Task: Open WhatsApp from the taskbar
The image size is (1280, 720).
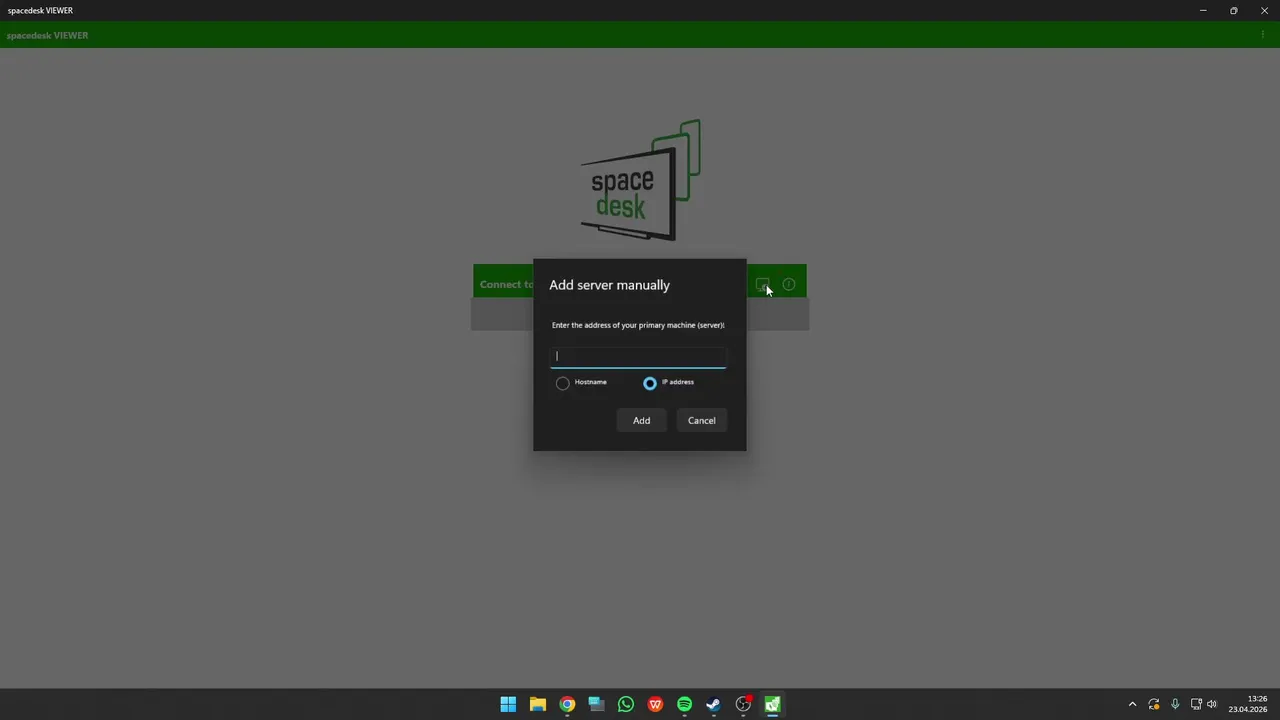Action: point(626,704)
